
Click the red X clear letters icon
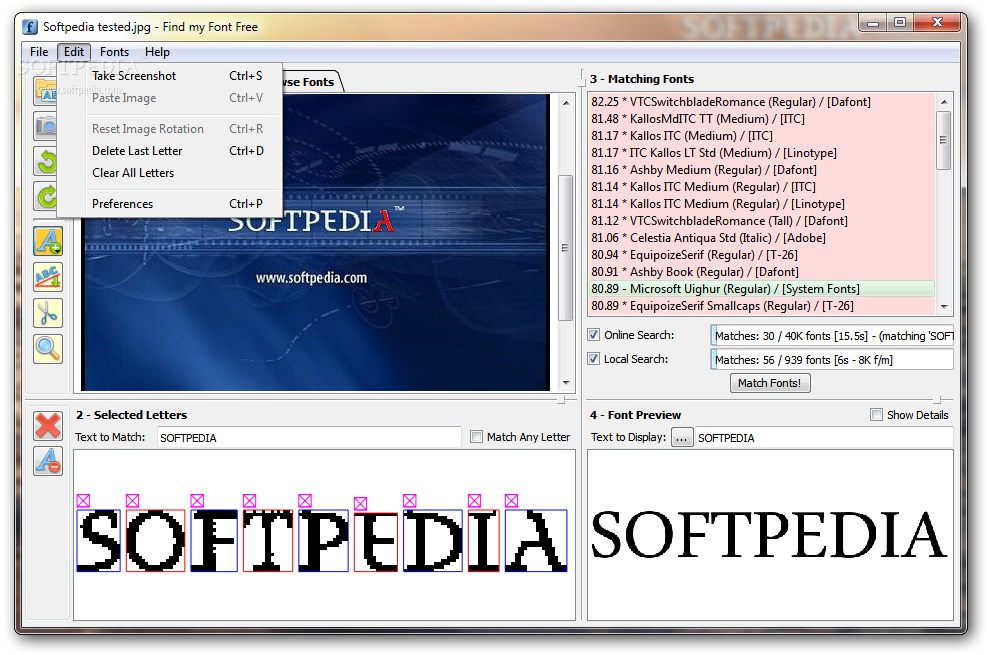point(48,426)
